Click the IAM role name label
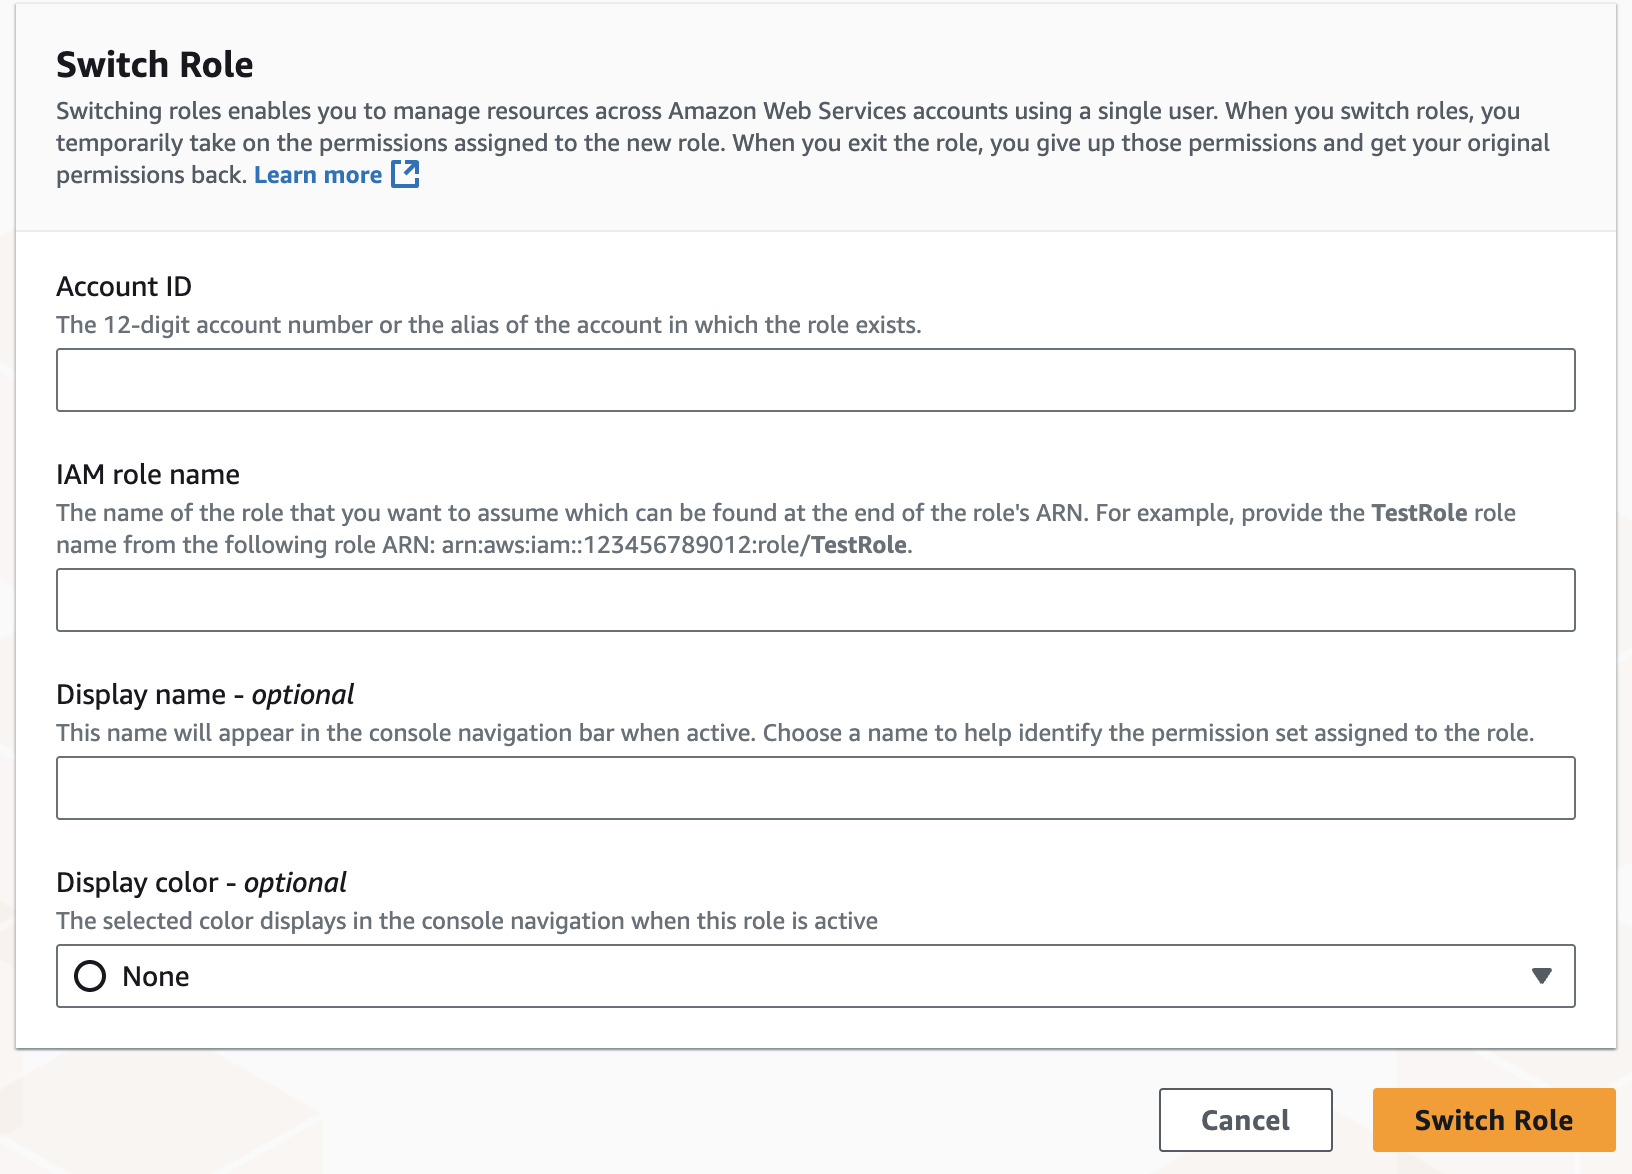Screen dimensions: 1632x1174 148,475
